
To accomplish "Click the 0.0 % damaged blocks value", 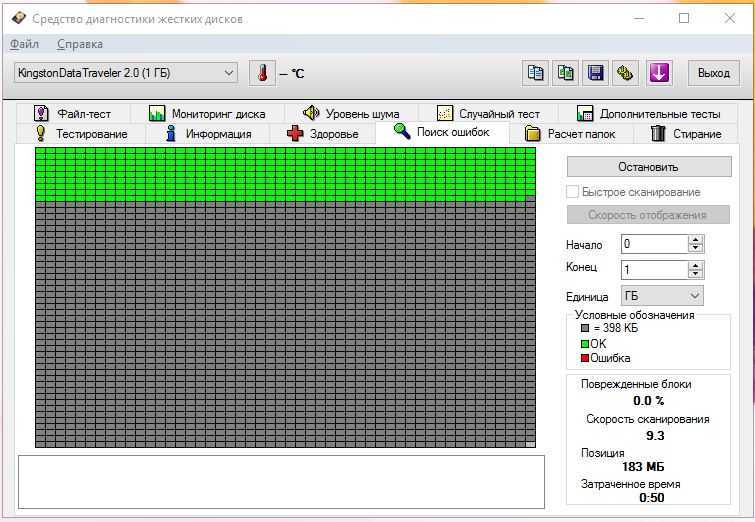I will 649,401.
